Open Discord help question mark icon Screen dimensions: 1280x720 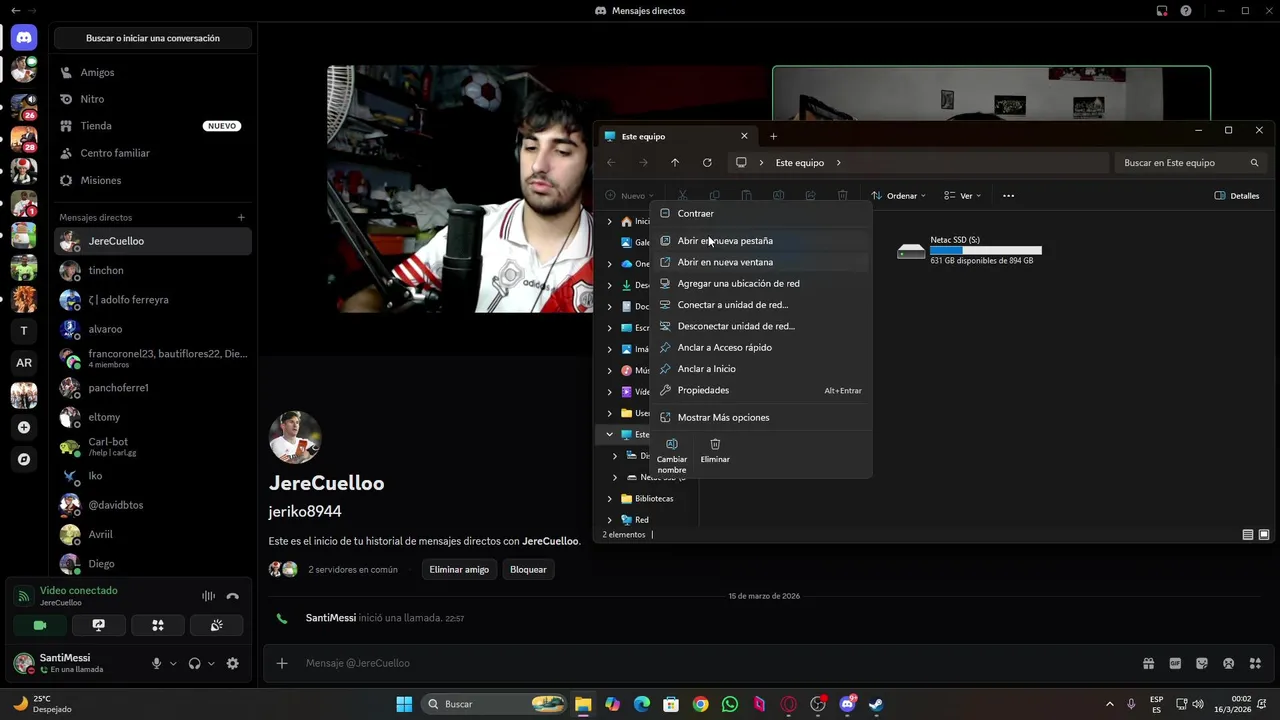[x=1186, y=11]
